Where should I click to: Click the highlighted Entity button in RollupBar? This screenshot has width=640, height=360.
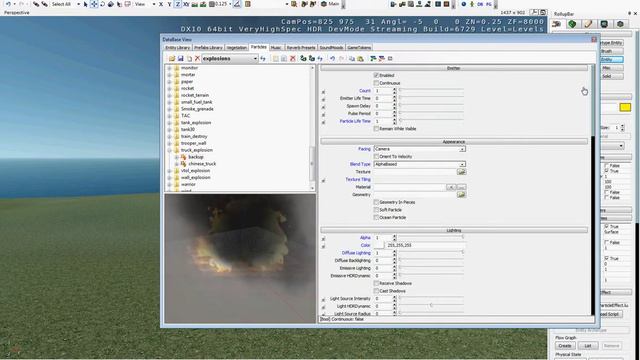pos(611,60)
